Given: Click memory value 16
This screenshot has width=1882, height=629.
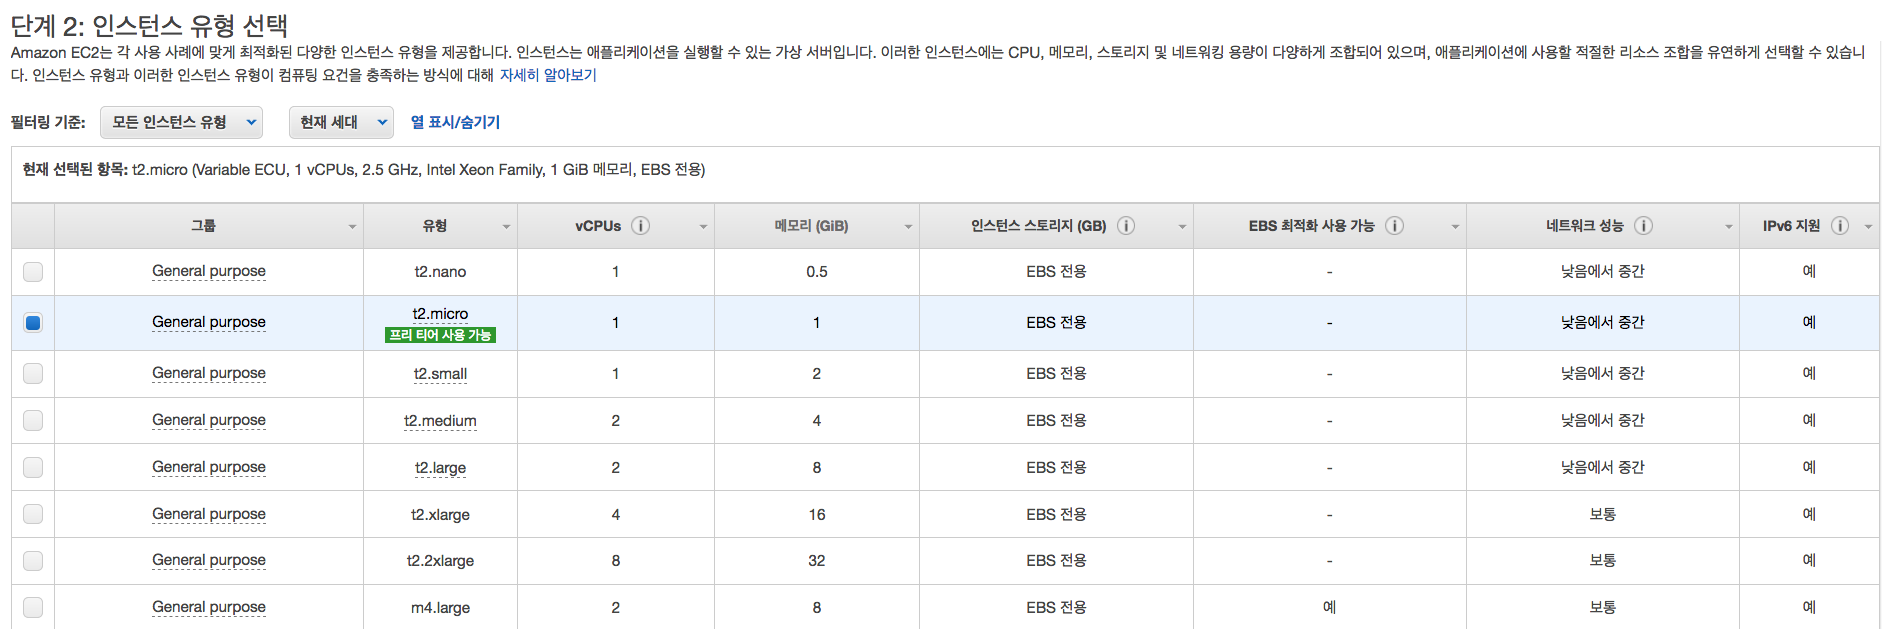Looking at the screenshot, I should point(817,515).
